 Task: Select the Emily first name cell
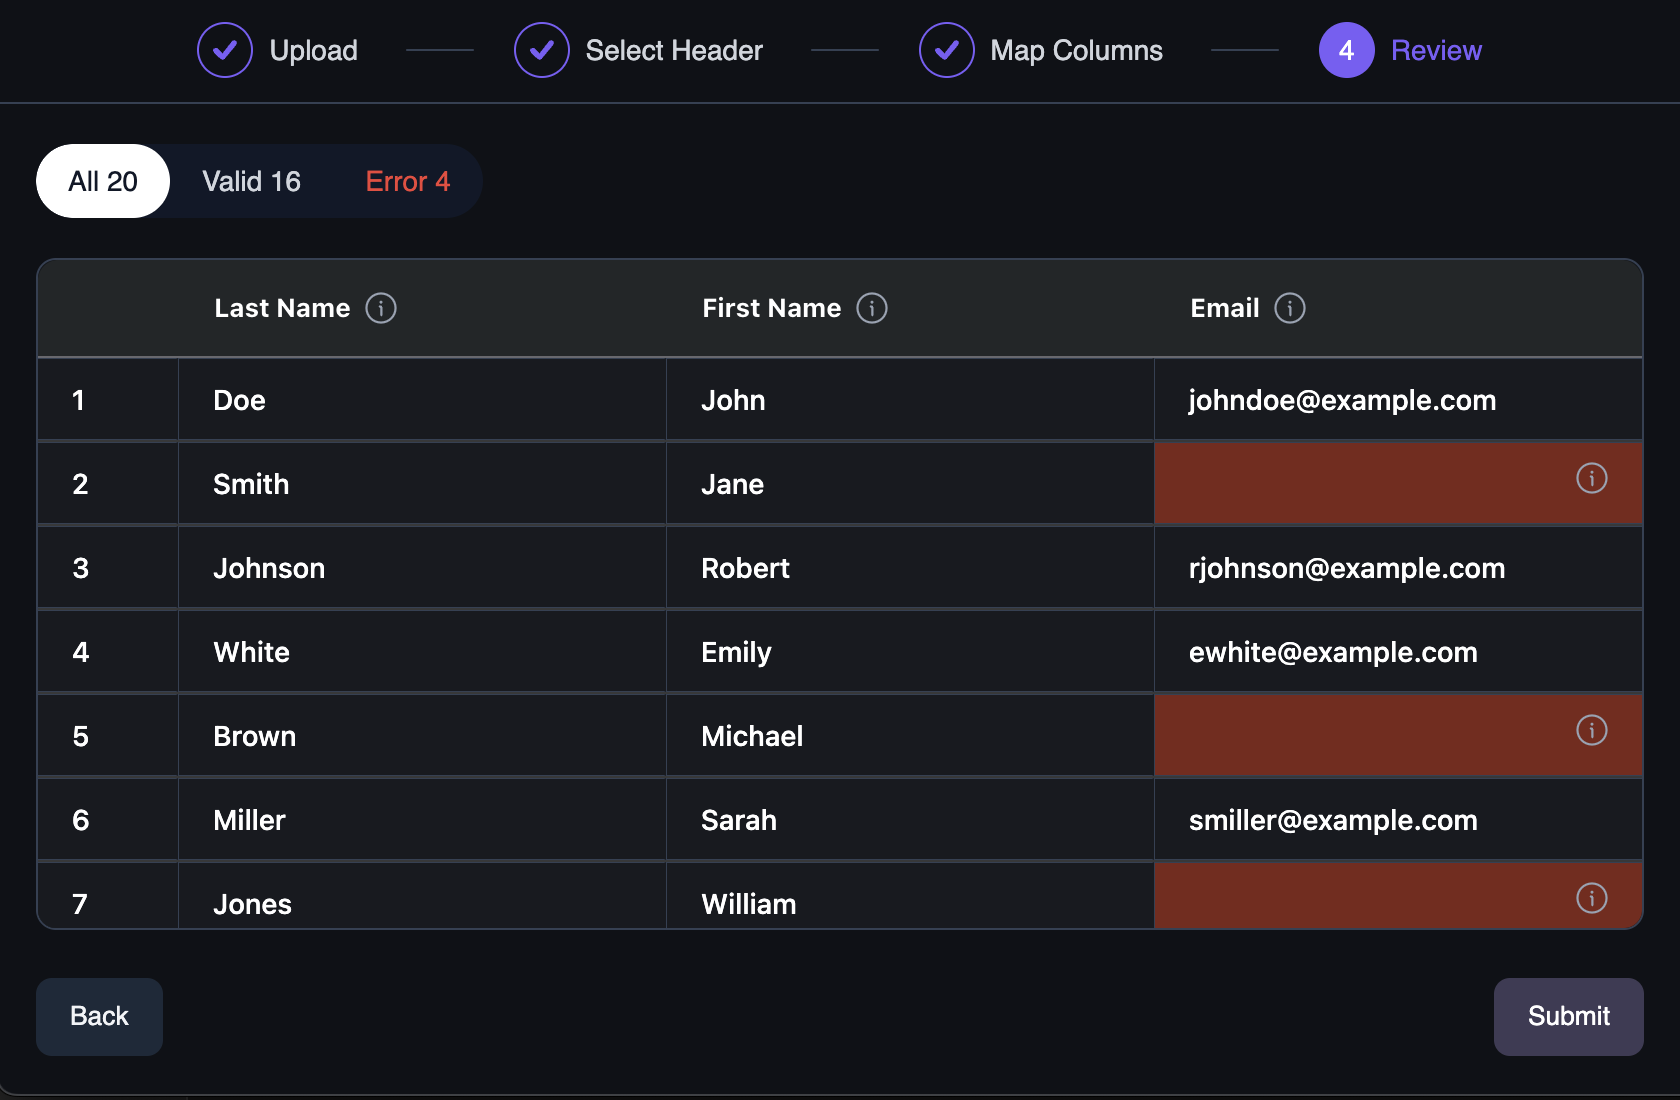(x=910, y=652)
